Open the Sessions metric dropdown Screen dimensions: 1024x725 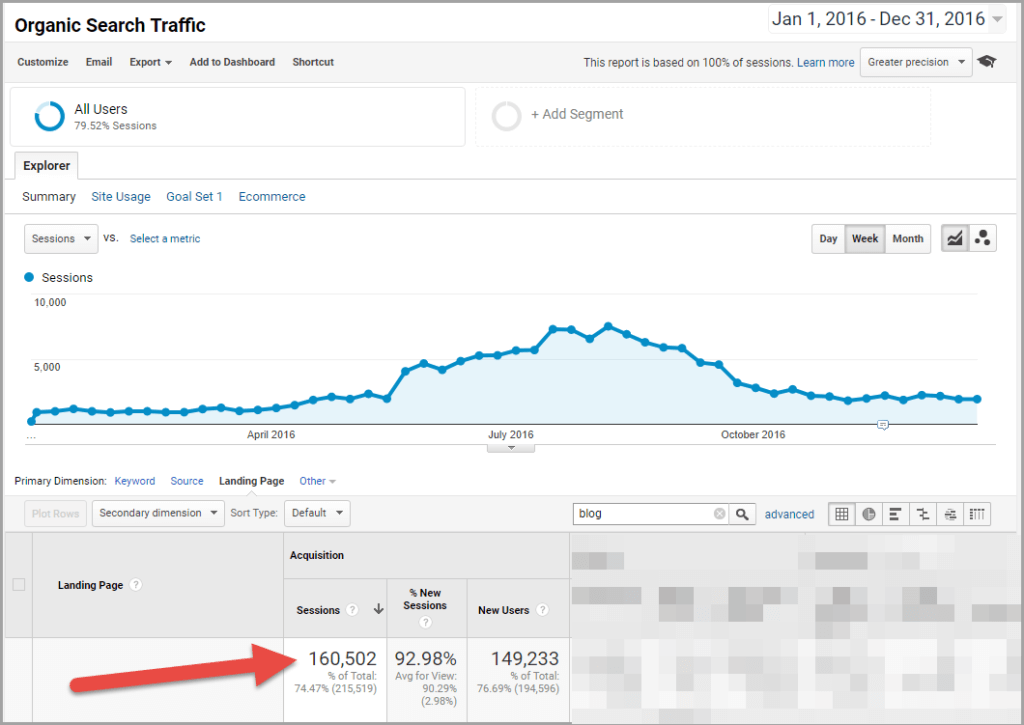(61, 239)
